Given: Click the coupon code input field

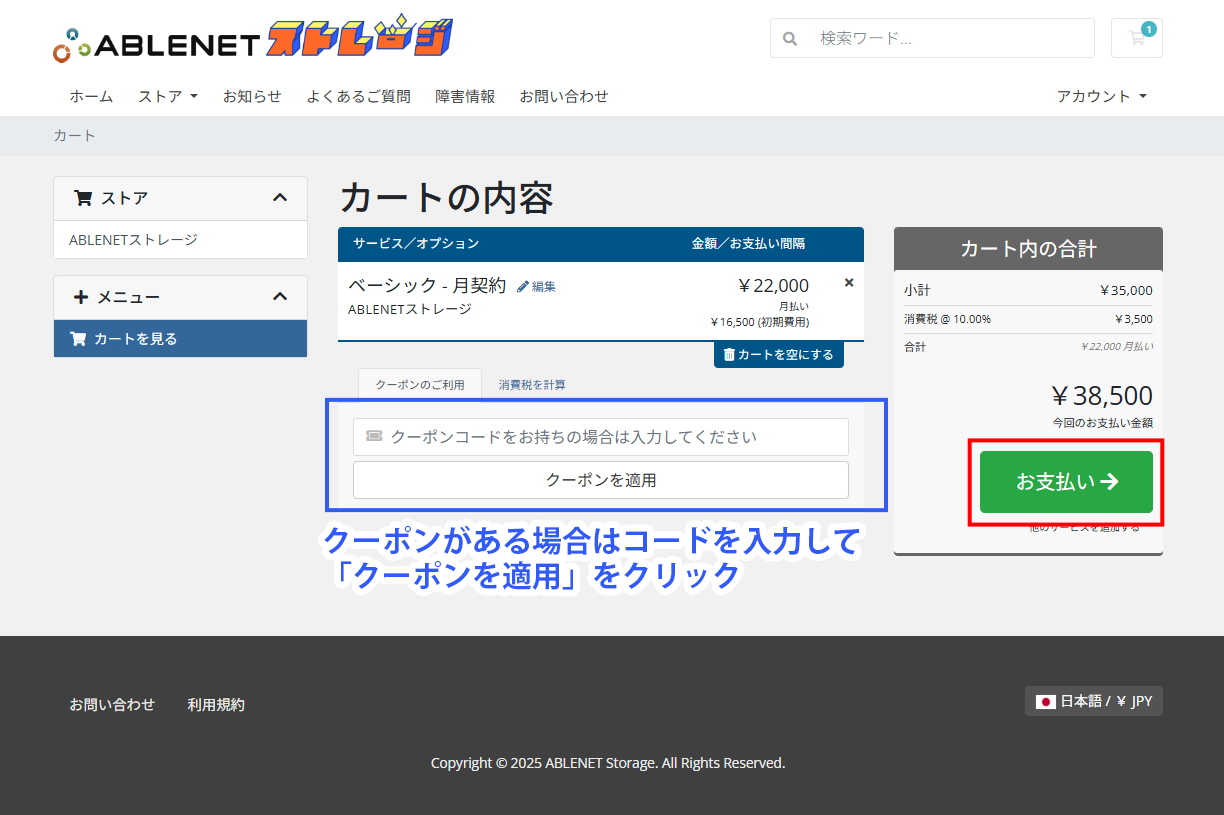Looking at the screenshot, I should click(x=600, y=437).
